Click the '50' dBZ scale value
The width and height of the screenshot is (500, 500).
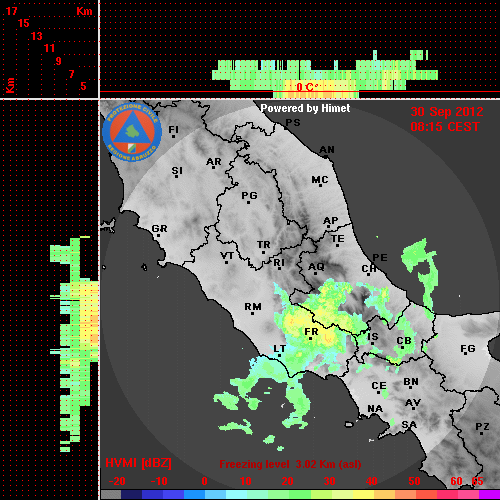414,481
